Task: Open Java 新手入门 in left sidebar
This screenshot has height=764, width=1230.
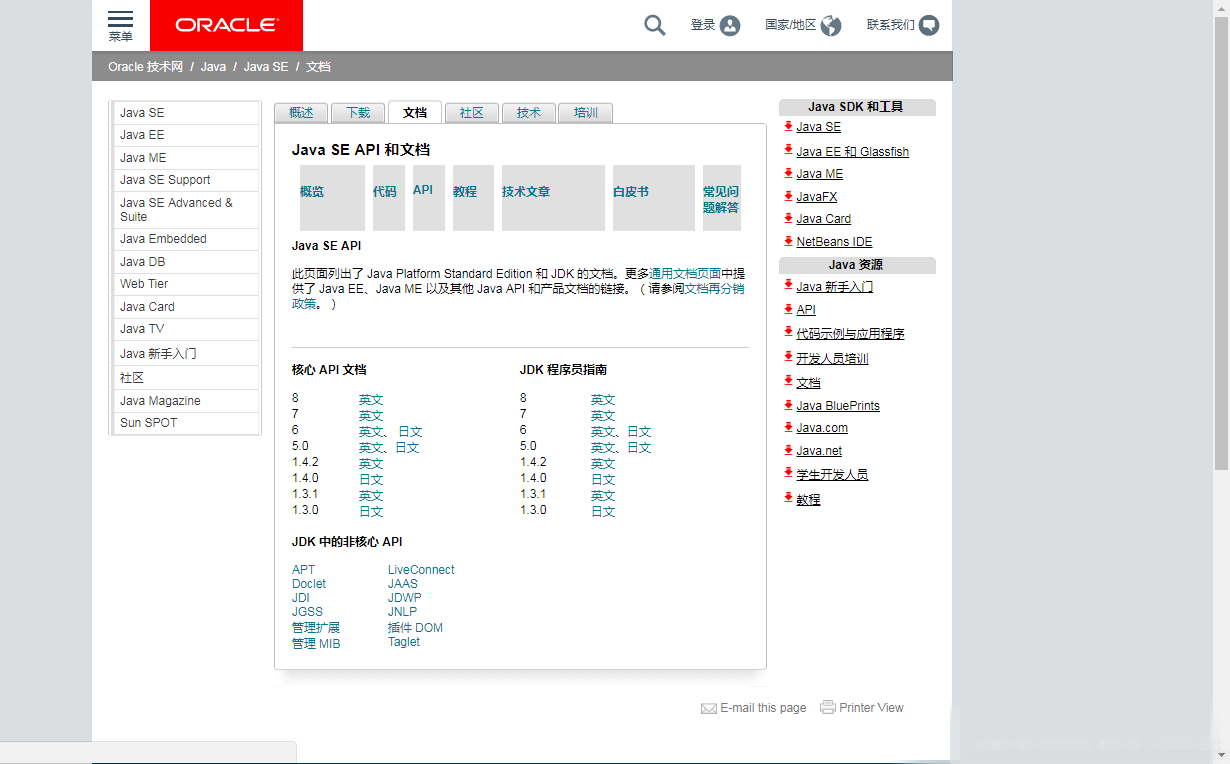Action: (186, 353)
